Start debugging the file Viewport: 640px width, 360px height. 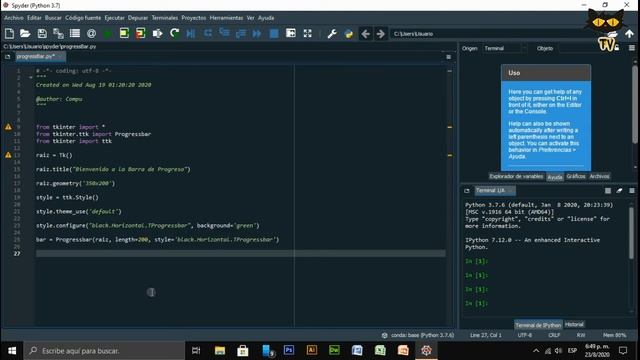[x=191, y=33]
